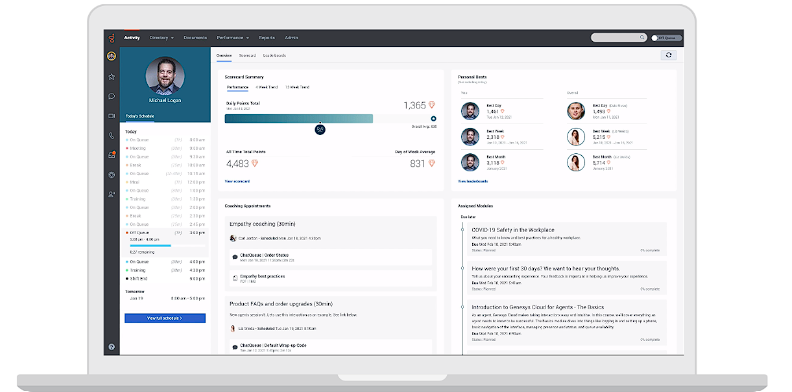Expand the Directory dropdown menu

162,37
